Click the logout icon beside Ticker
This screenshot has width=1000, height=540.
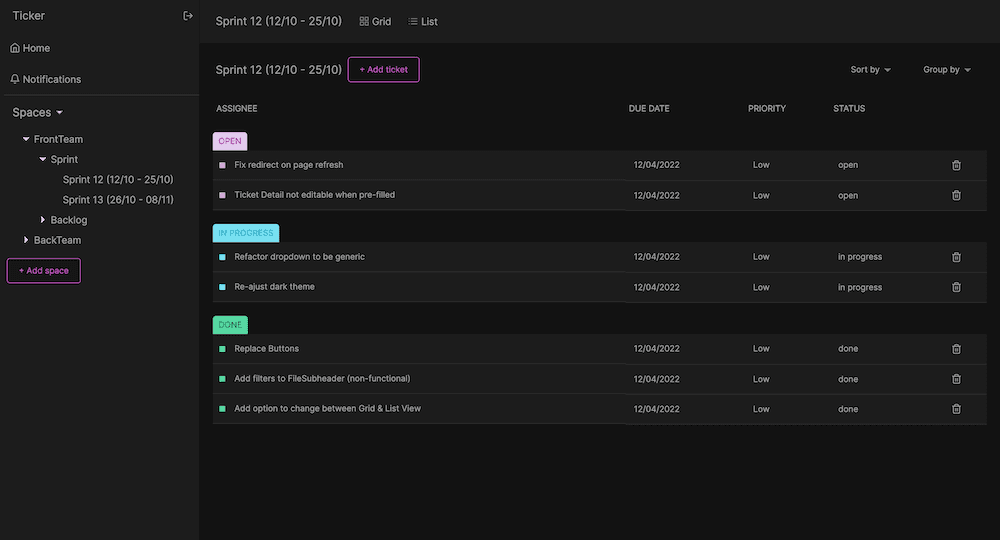[x=188, y=16]
